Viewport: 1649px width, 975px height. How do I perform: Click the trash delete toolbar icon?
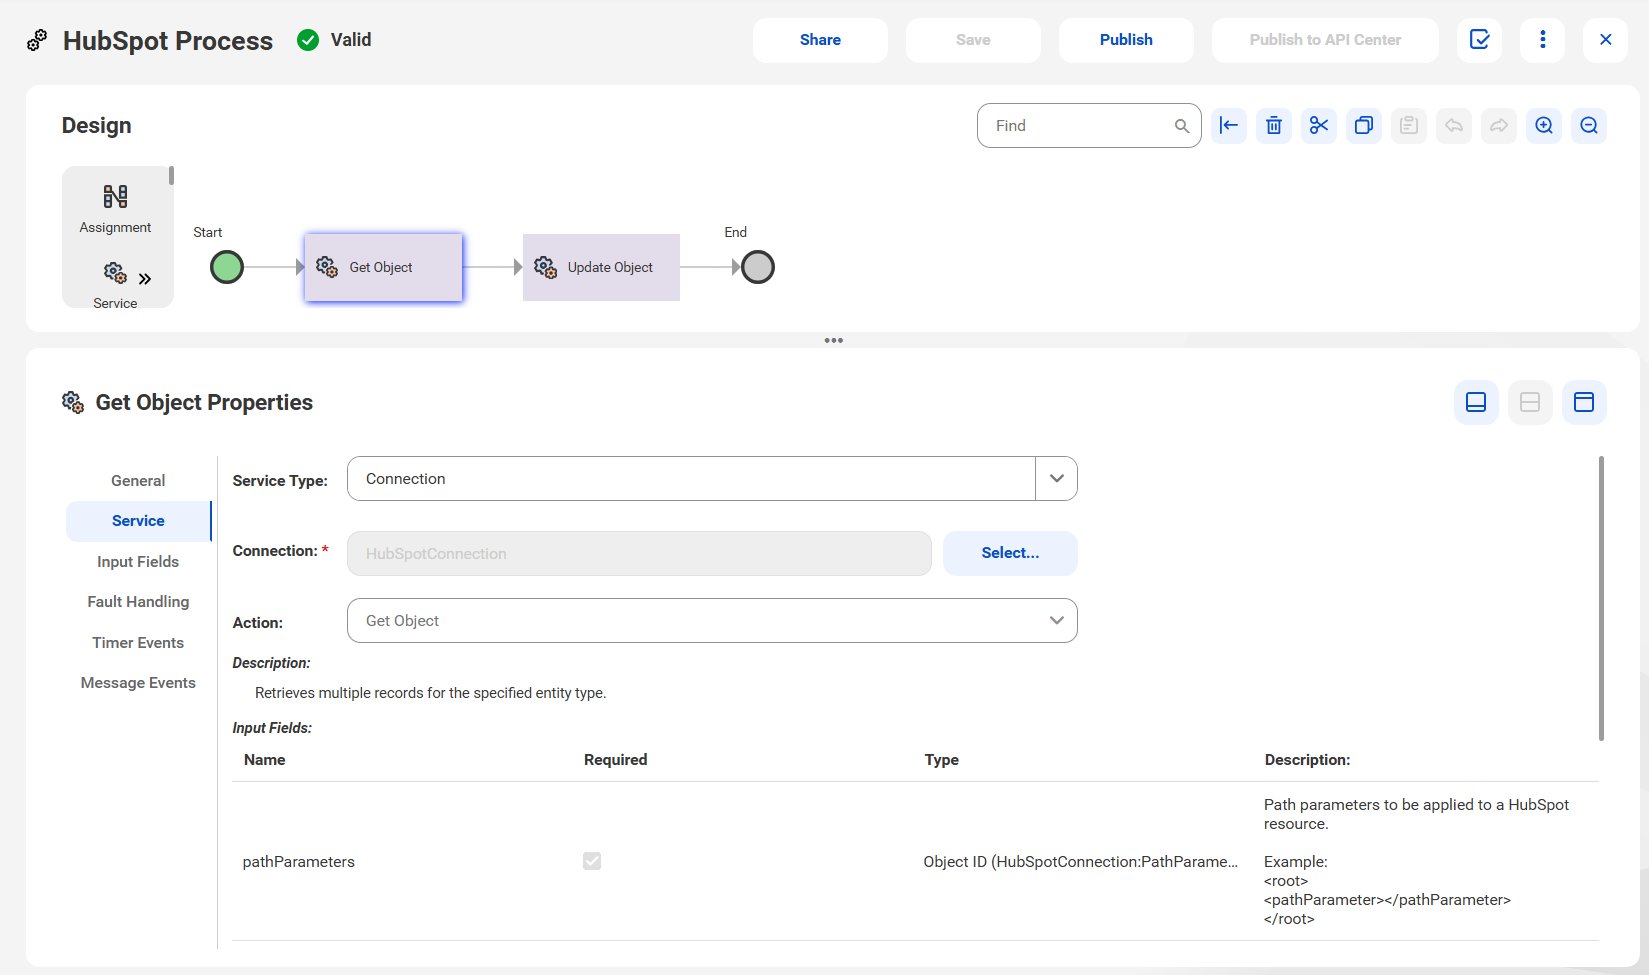1274,126
